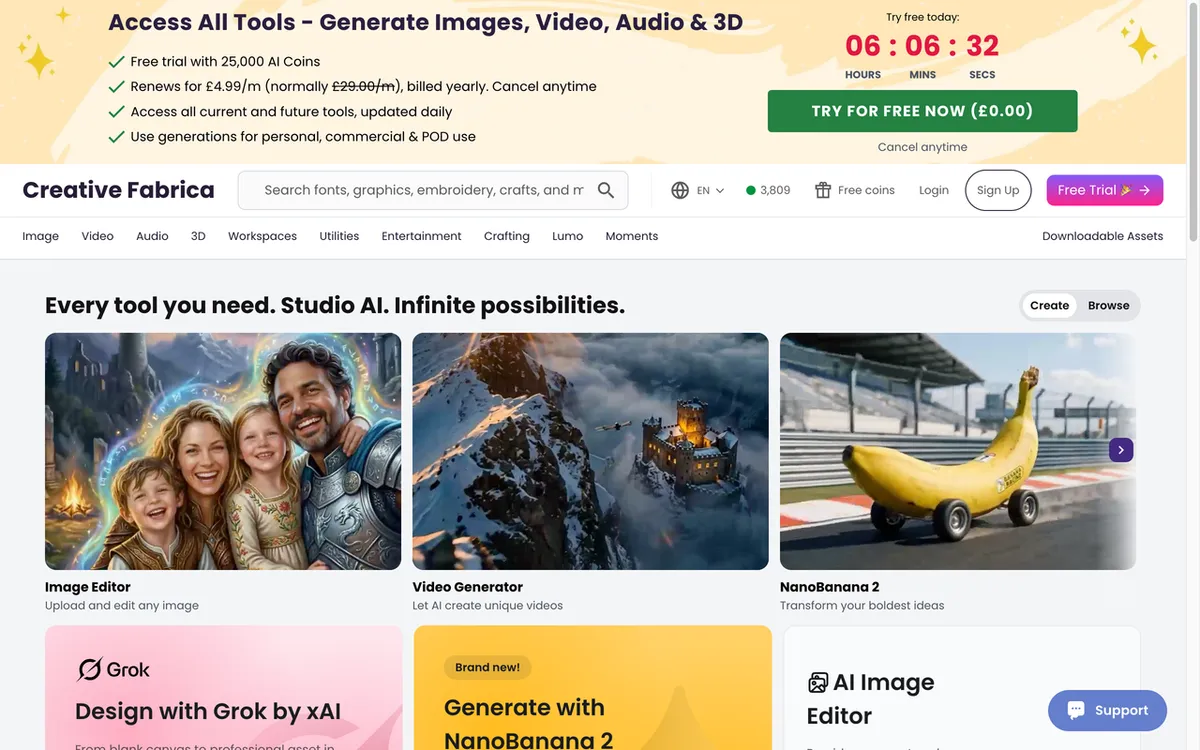Open the Moments menu
This screenshot has width=1200, height=750.
click(x=632, y=236)
